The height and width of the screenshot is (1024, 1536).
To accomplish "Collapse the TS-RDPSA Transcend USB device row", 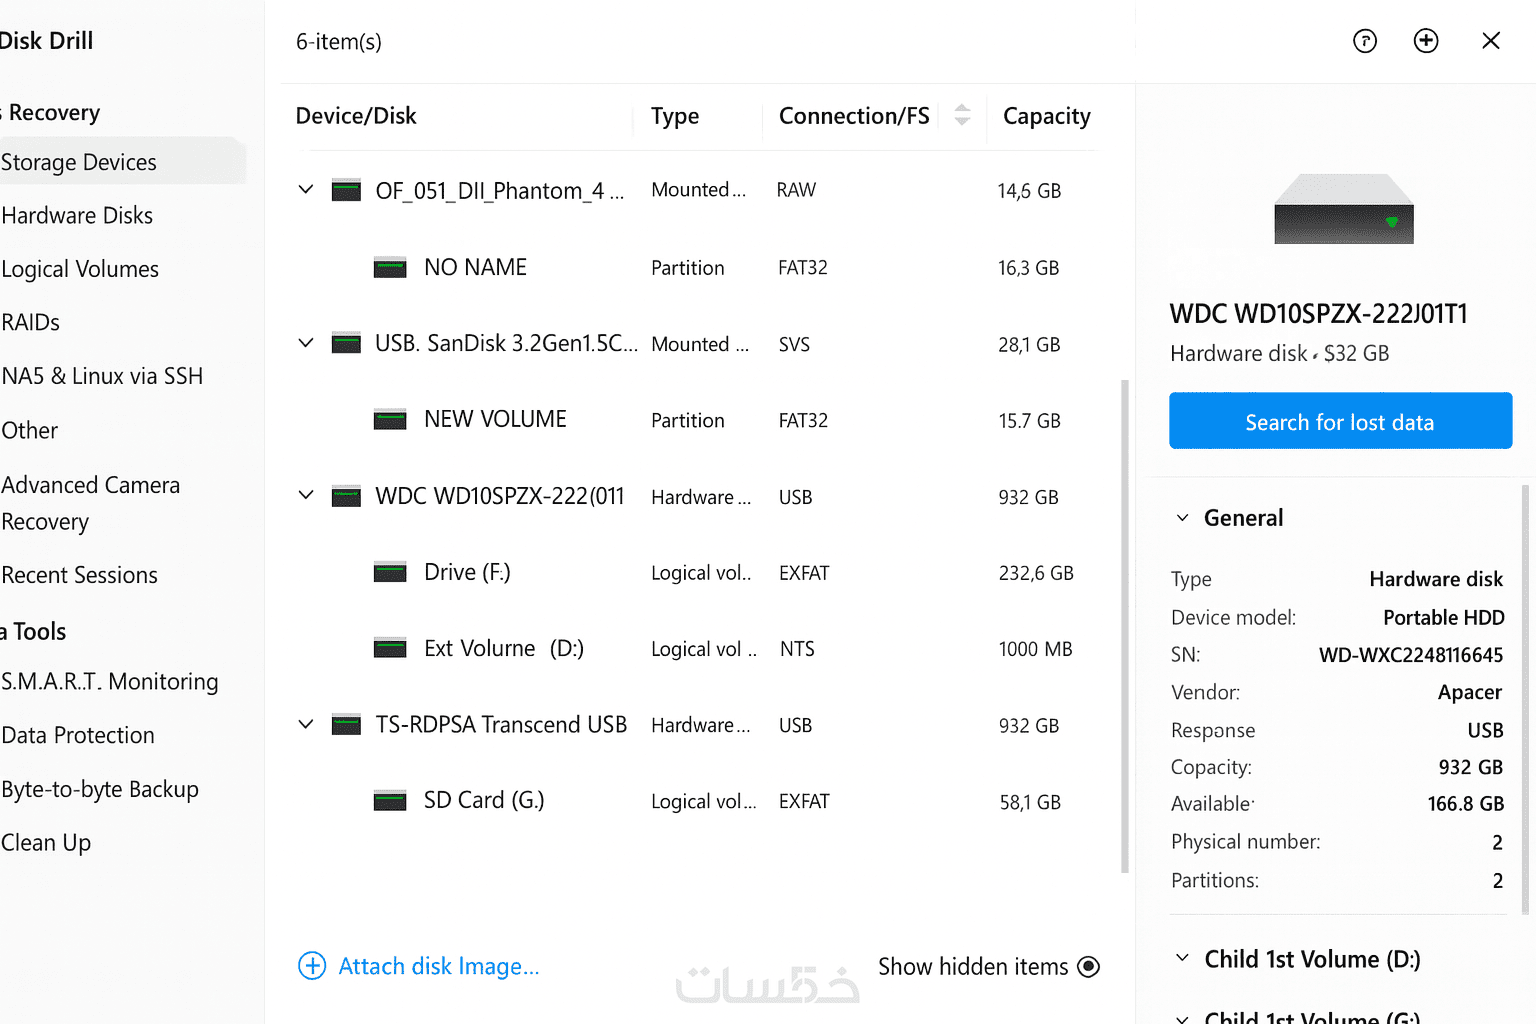I will (306, 724).
